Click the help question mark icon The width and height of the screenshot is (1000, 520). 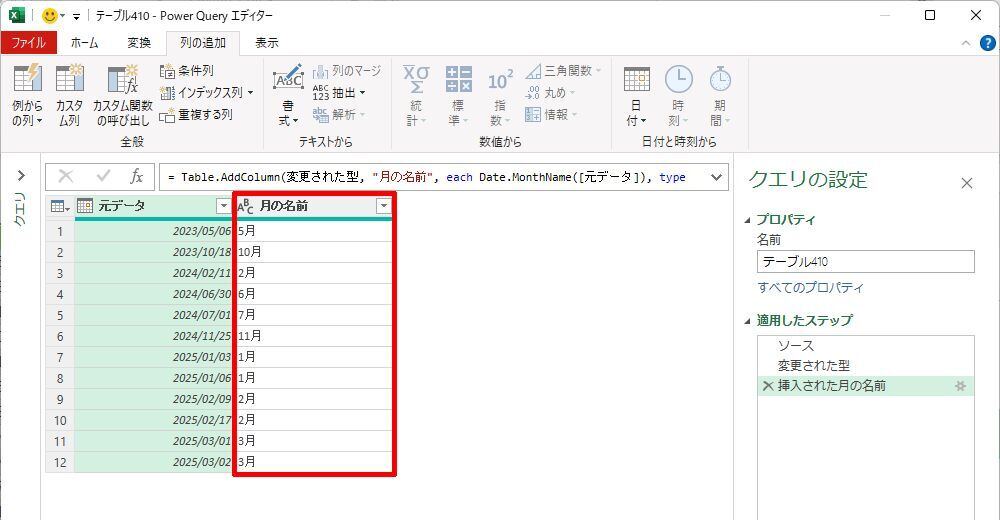click(x=987, y=43)
